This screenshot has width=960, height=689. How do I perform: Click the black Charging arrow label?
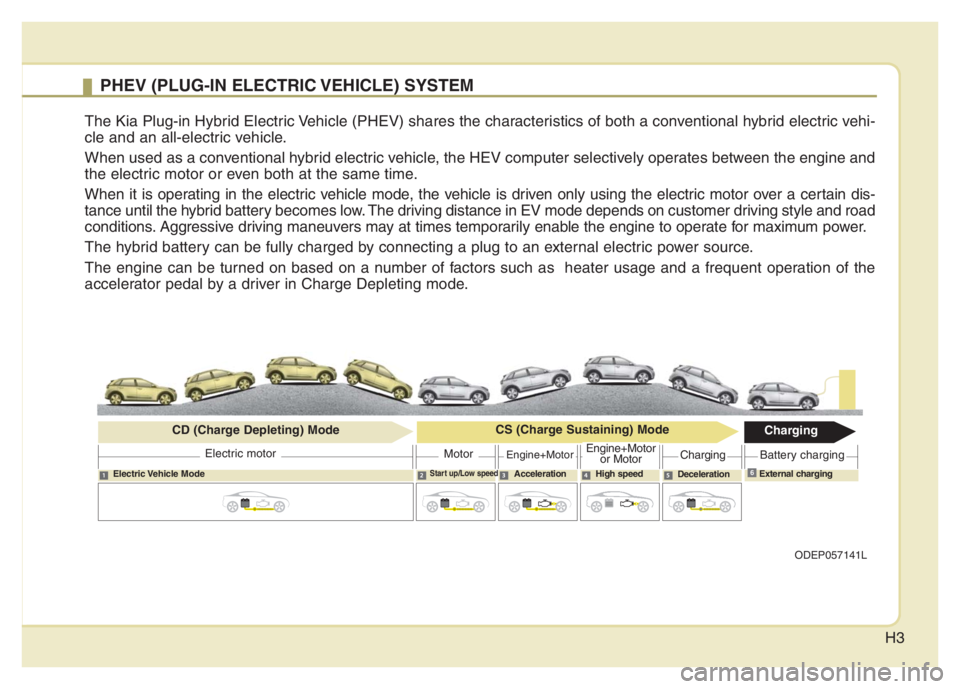(799, 431)
